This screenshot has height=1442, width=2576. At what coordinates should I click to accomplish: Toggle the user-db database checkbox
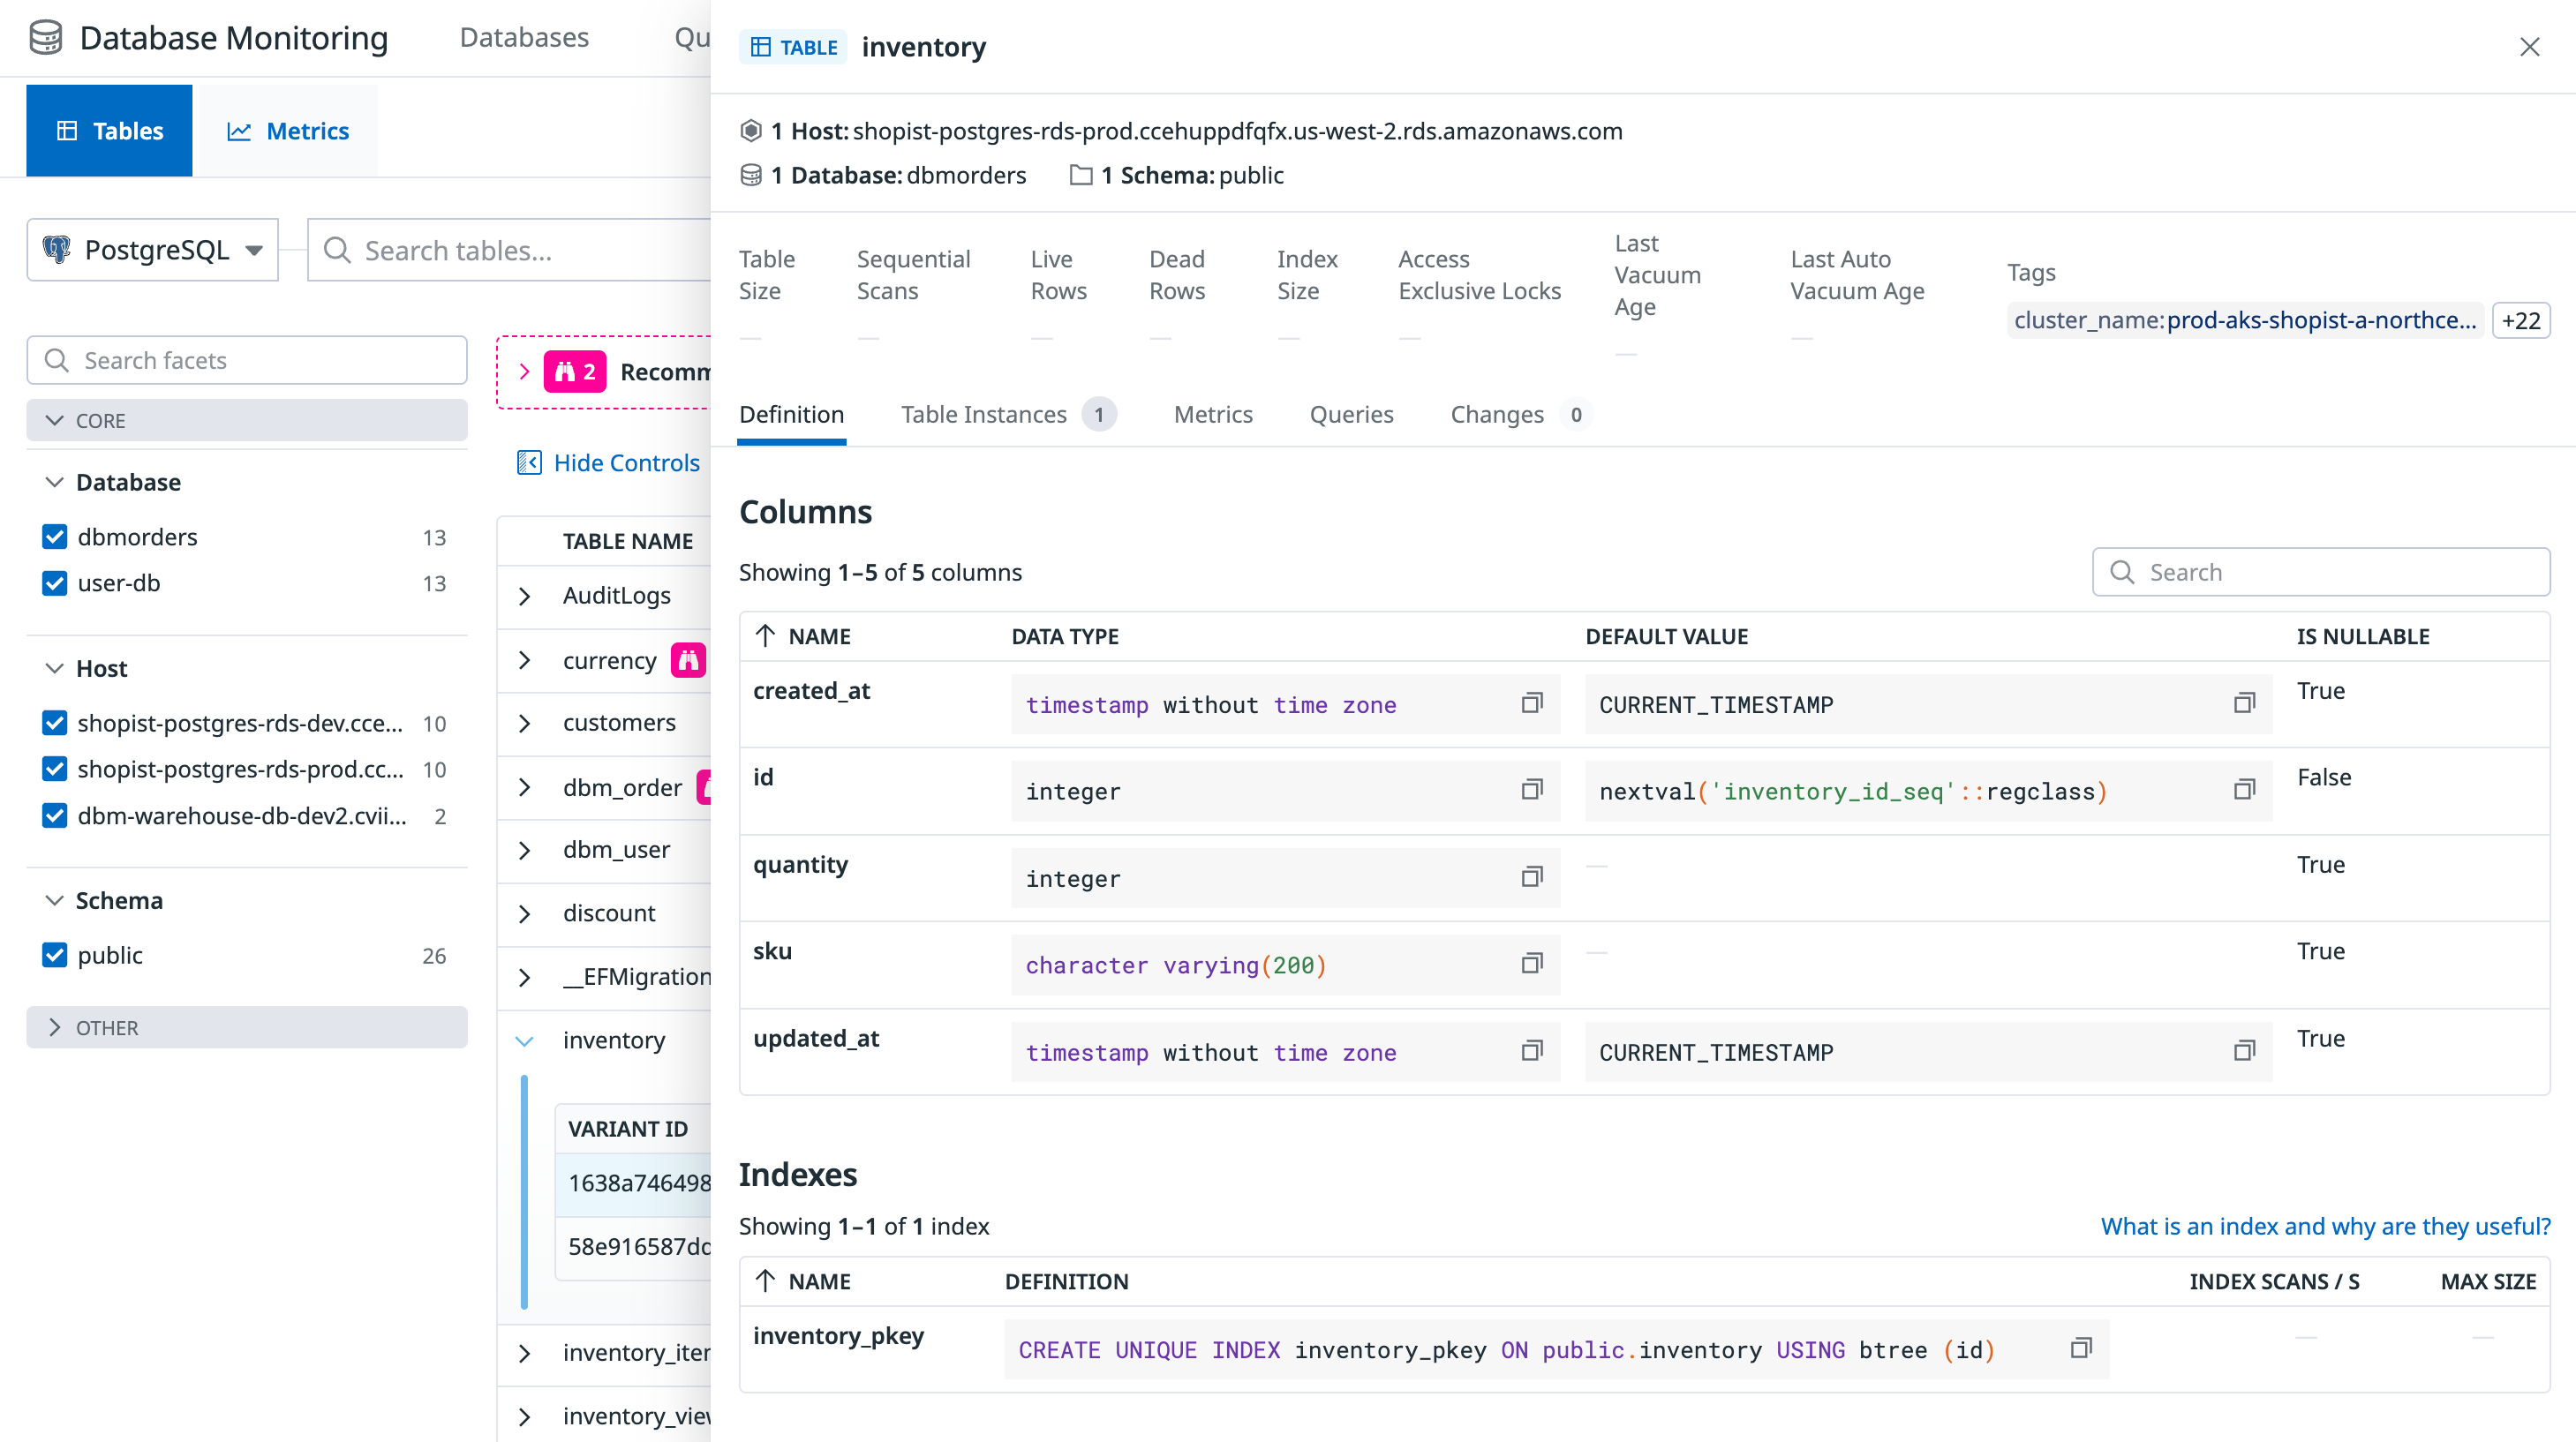coord(55,583)
